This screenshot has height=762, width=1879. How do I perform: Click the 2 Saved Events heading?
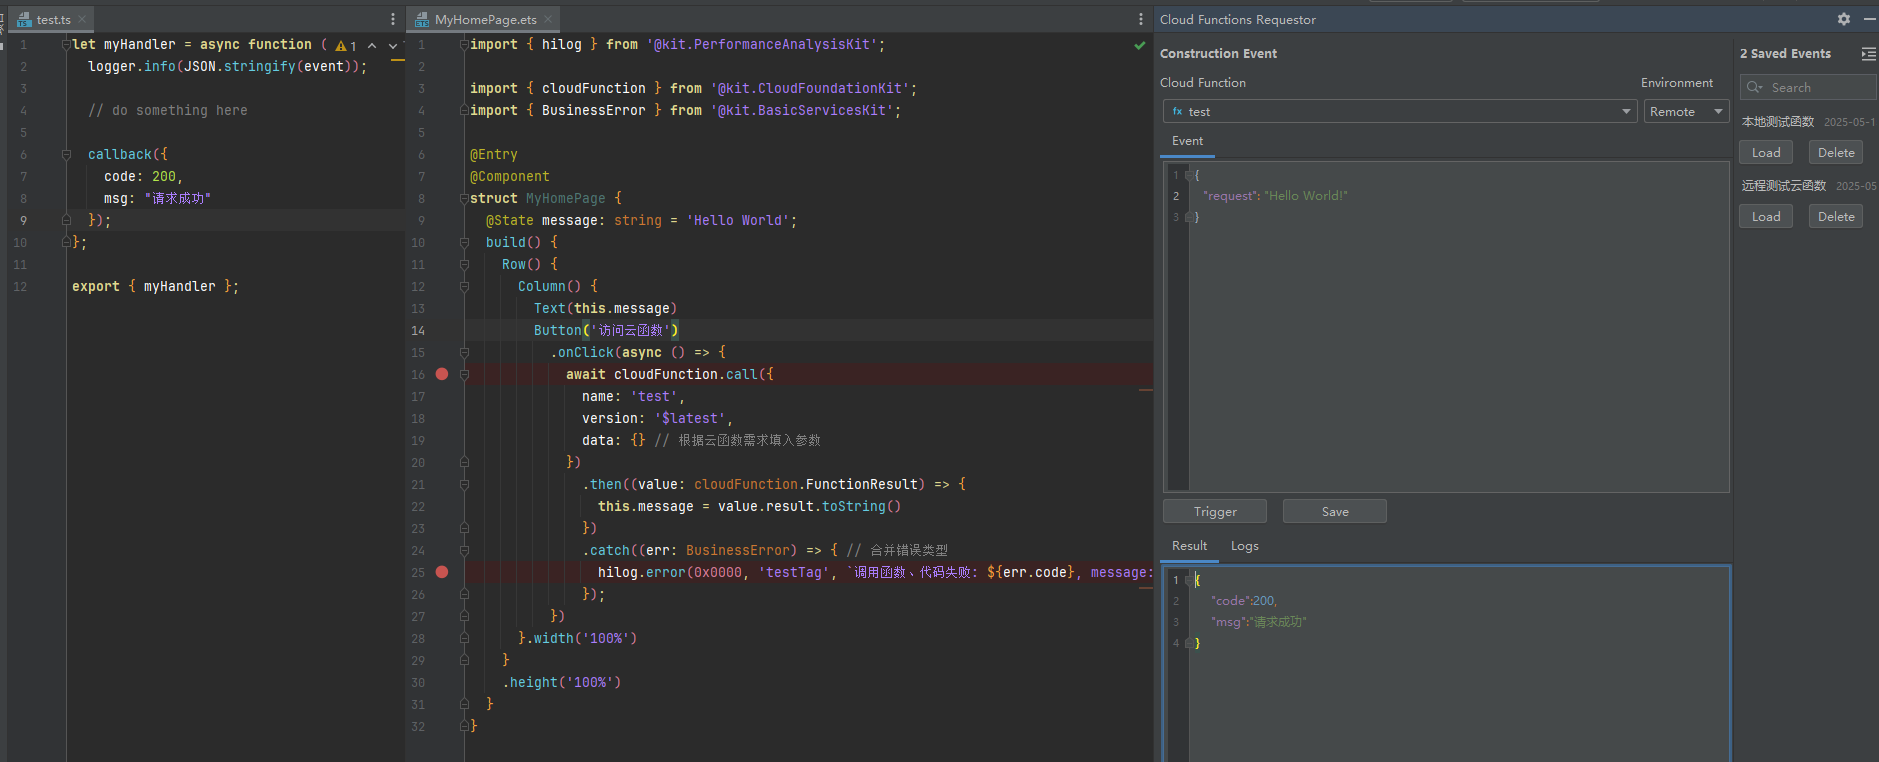(1785, 54)
